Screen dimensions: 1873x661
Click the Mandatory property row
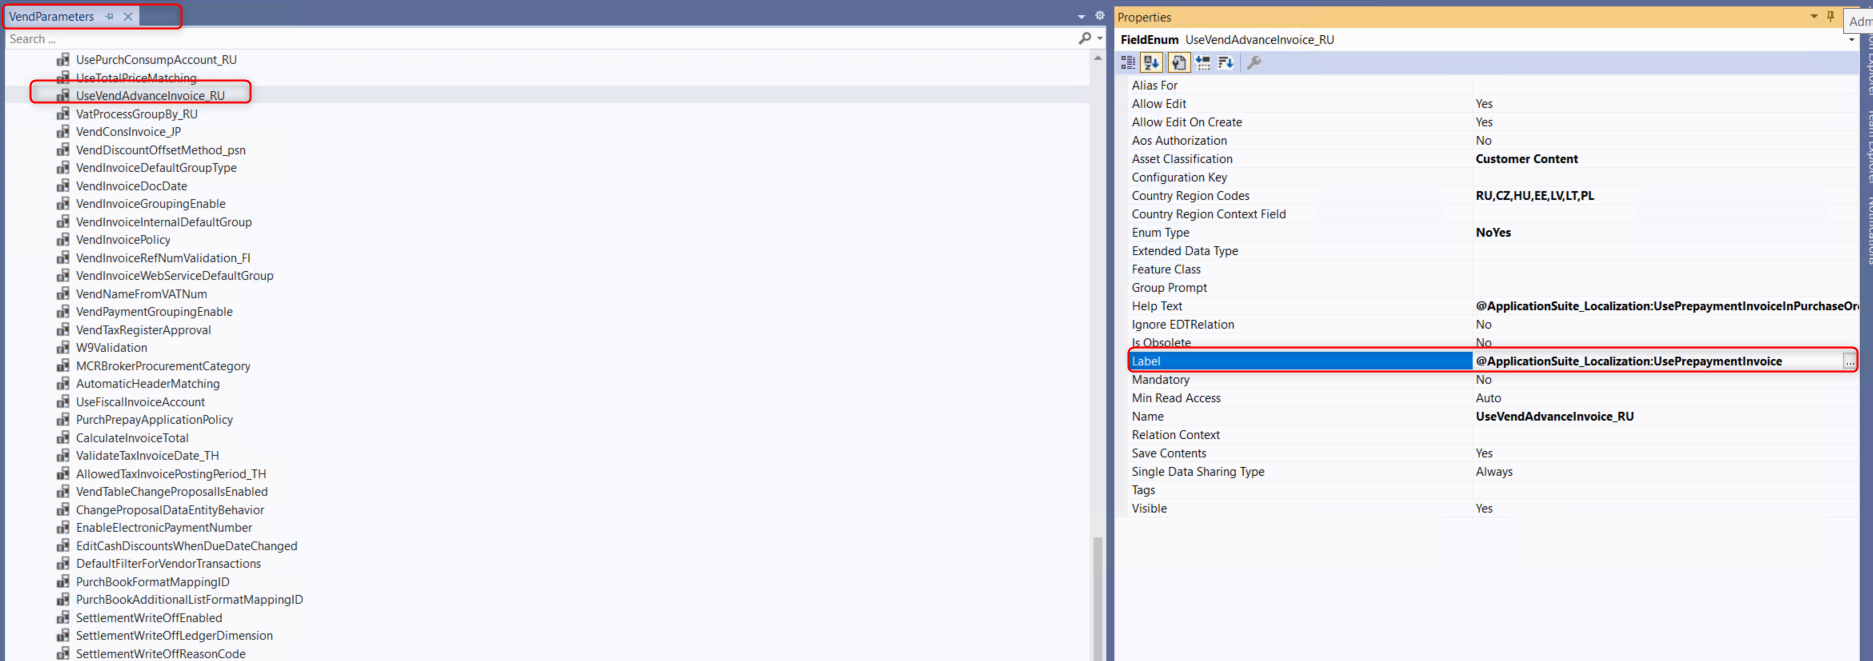coord(1493,380)
